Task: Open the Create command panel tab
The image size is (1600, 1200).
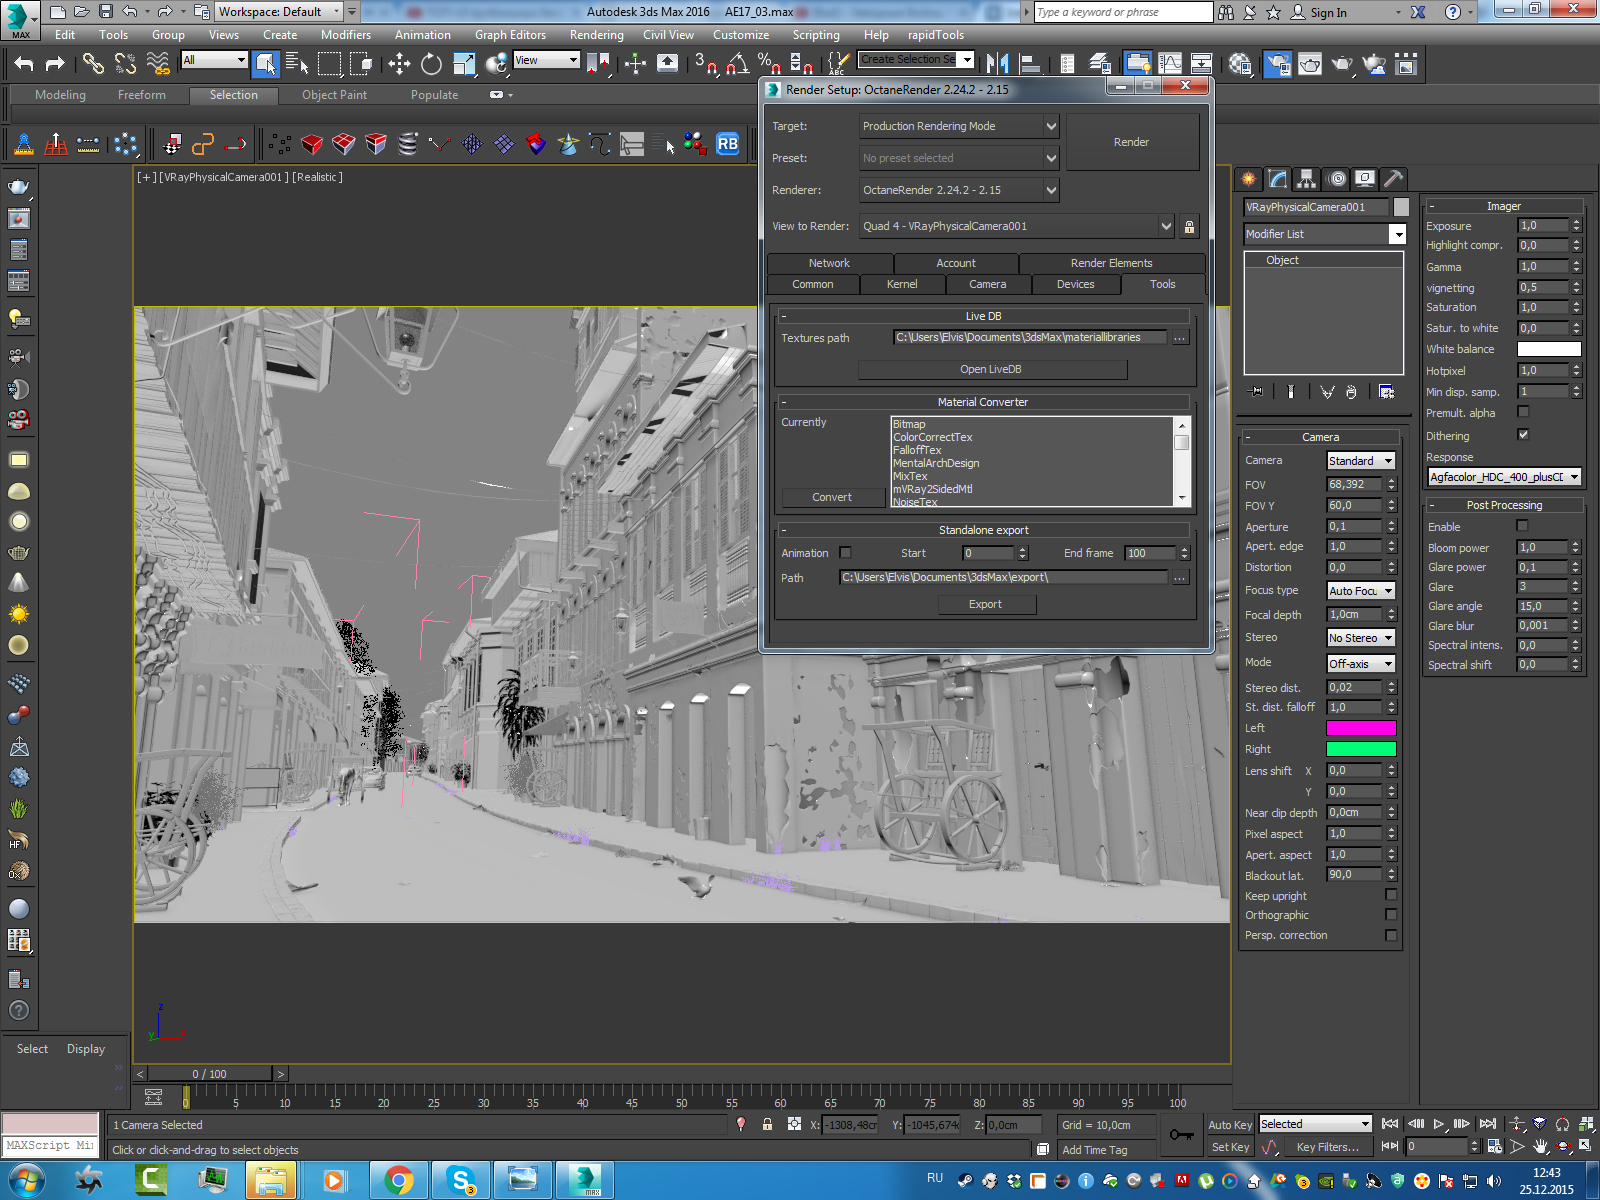Action: (x=1249, y=179)
